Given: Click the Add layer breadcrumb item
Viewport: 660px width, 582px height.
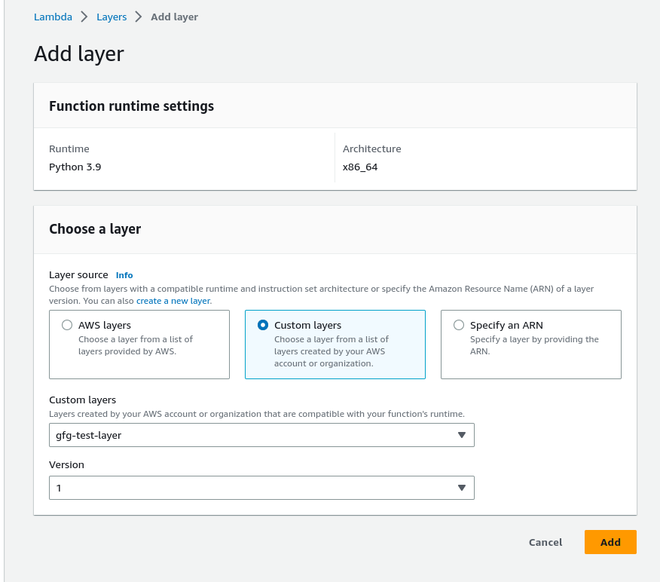Looking at the screenshot, I should (174, 17).
